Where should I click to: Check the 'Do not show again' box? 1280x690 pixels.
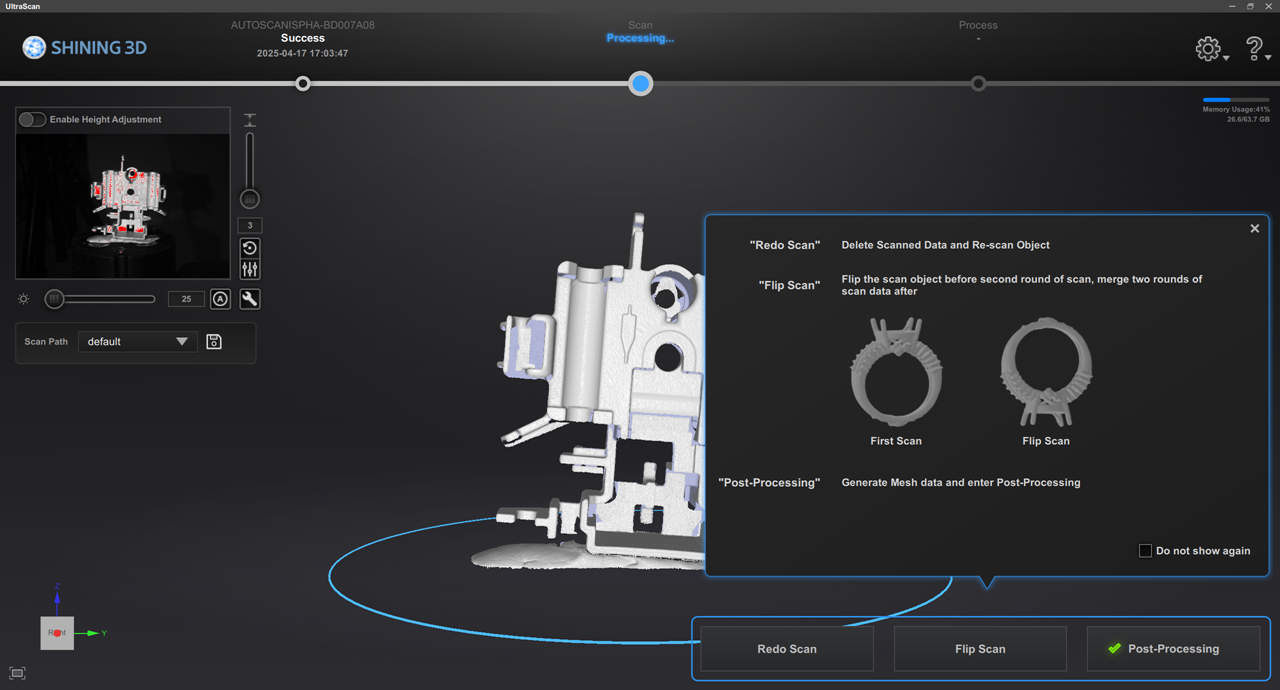pos(1145,551)
